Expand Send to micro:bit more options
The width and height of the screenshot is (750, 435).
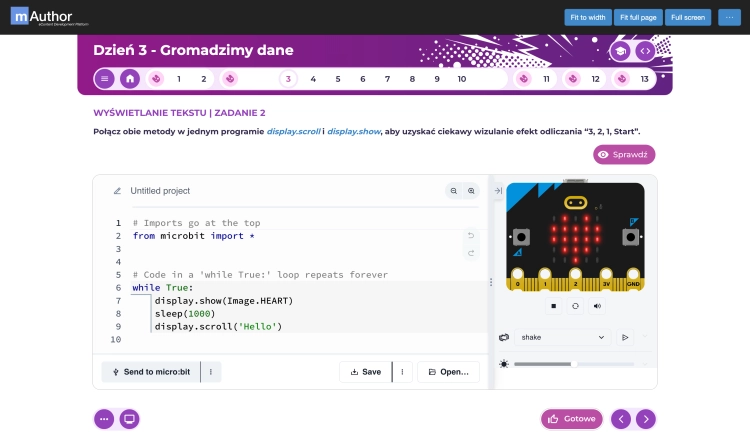coord(211,372)
